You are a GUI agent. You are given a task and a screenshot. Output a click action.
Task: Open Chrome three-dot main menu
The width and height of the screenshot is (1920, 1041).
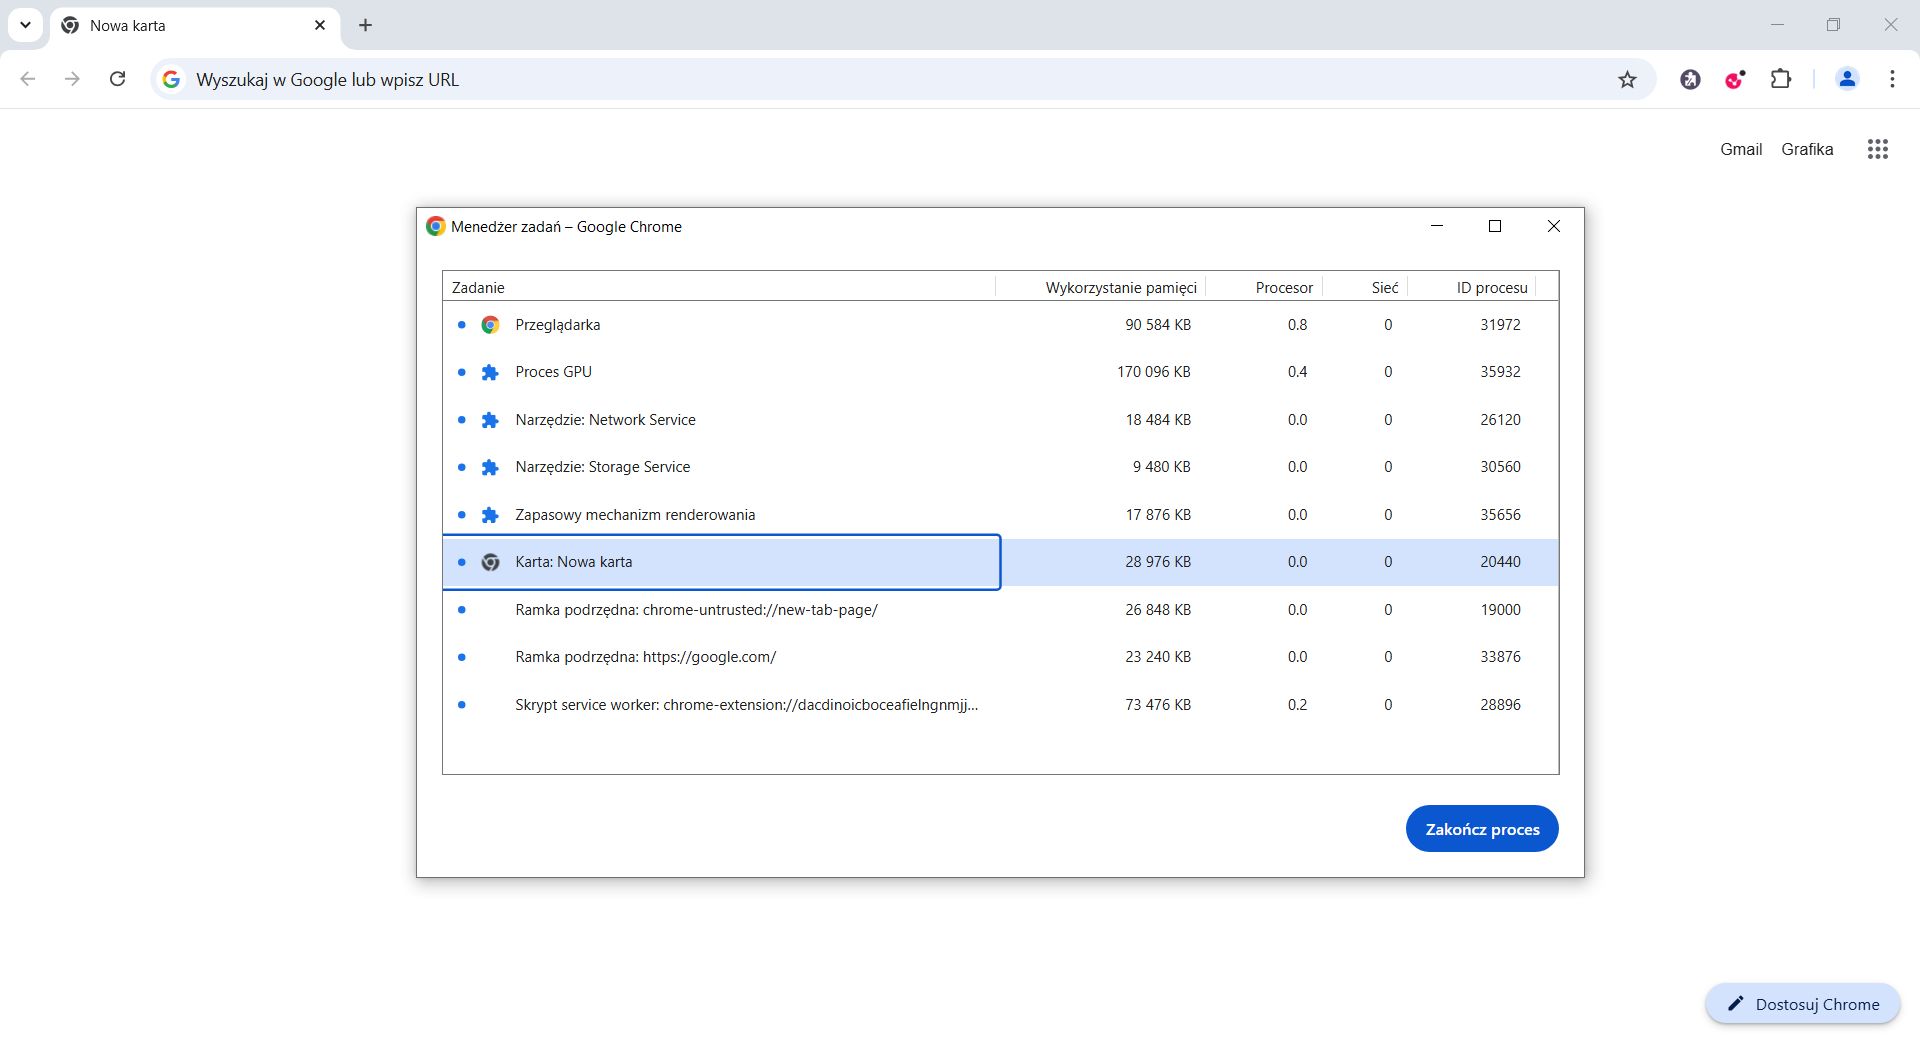pos(1892,79)
